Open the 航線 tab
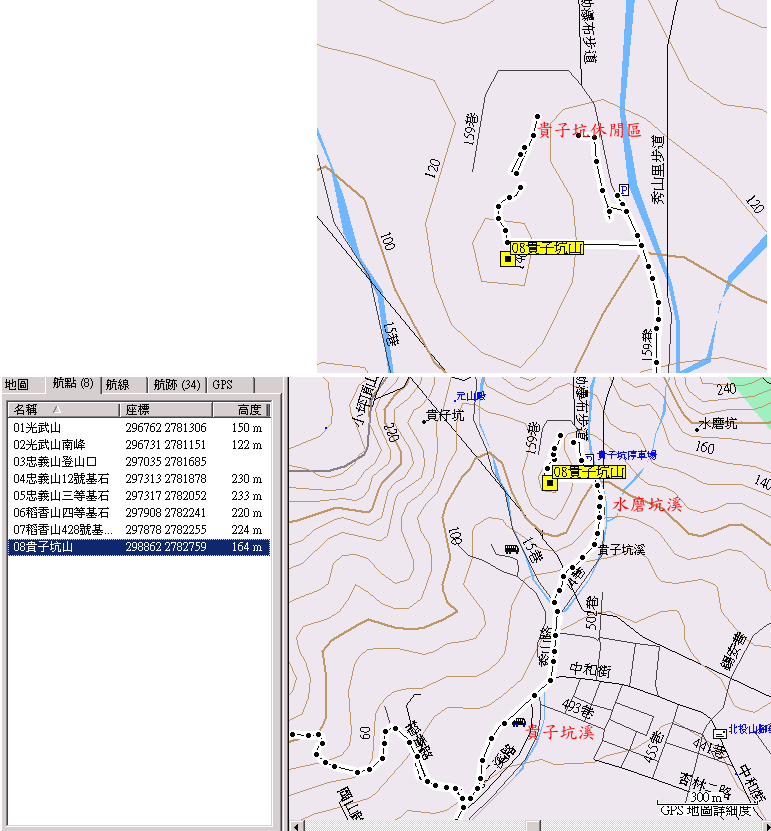The image size is (771, 831). [x=117, y=384]
